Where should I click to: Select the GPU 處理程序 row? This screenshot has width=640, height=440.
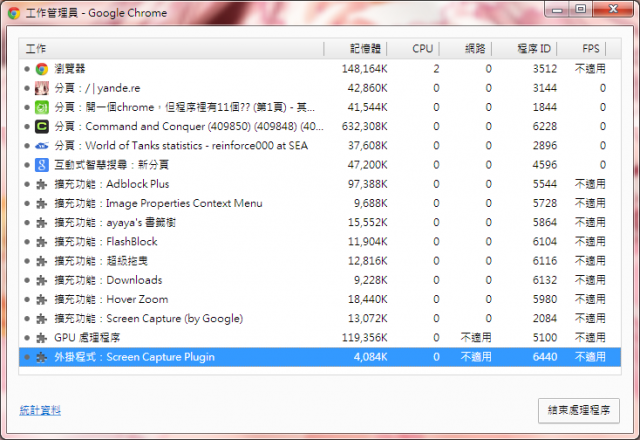coord(320,338)
